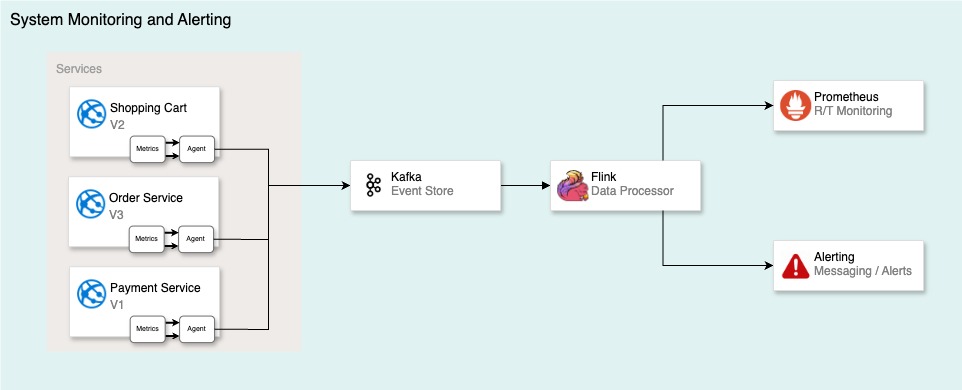This screenshot has height=390, width=962.
Task: Select the Flink squirrel icon
Action: point(572,186)
